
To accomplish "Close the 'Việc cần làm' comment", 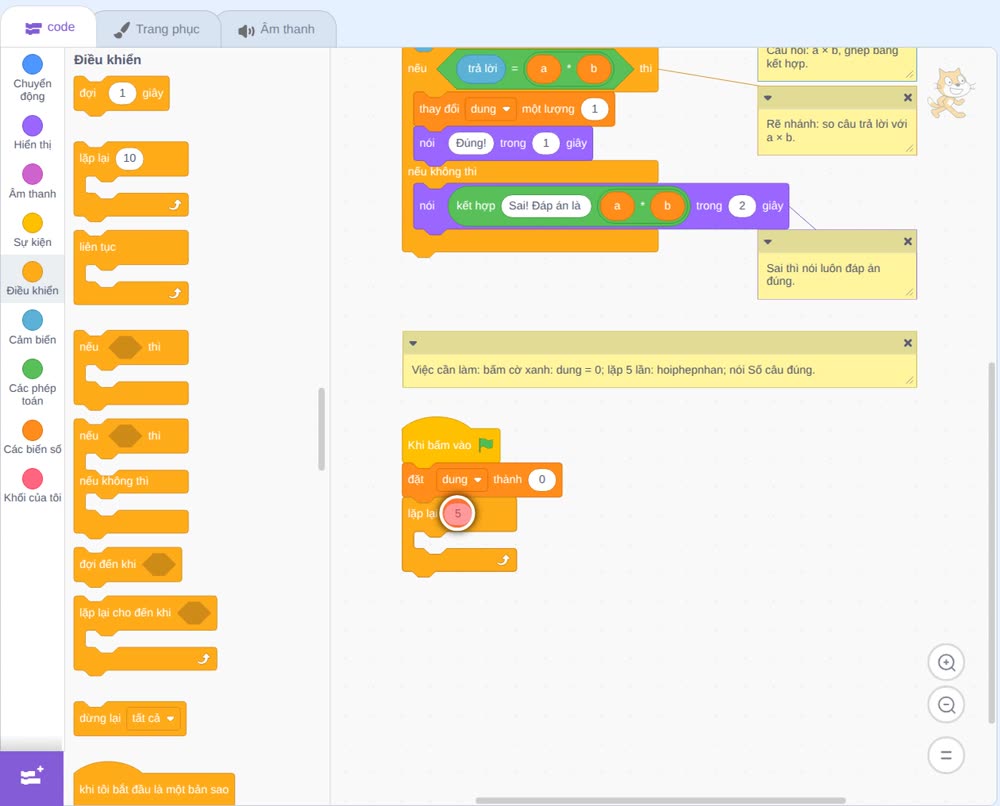I will tap(908, 343).
